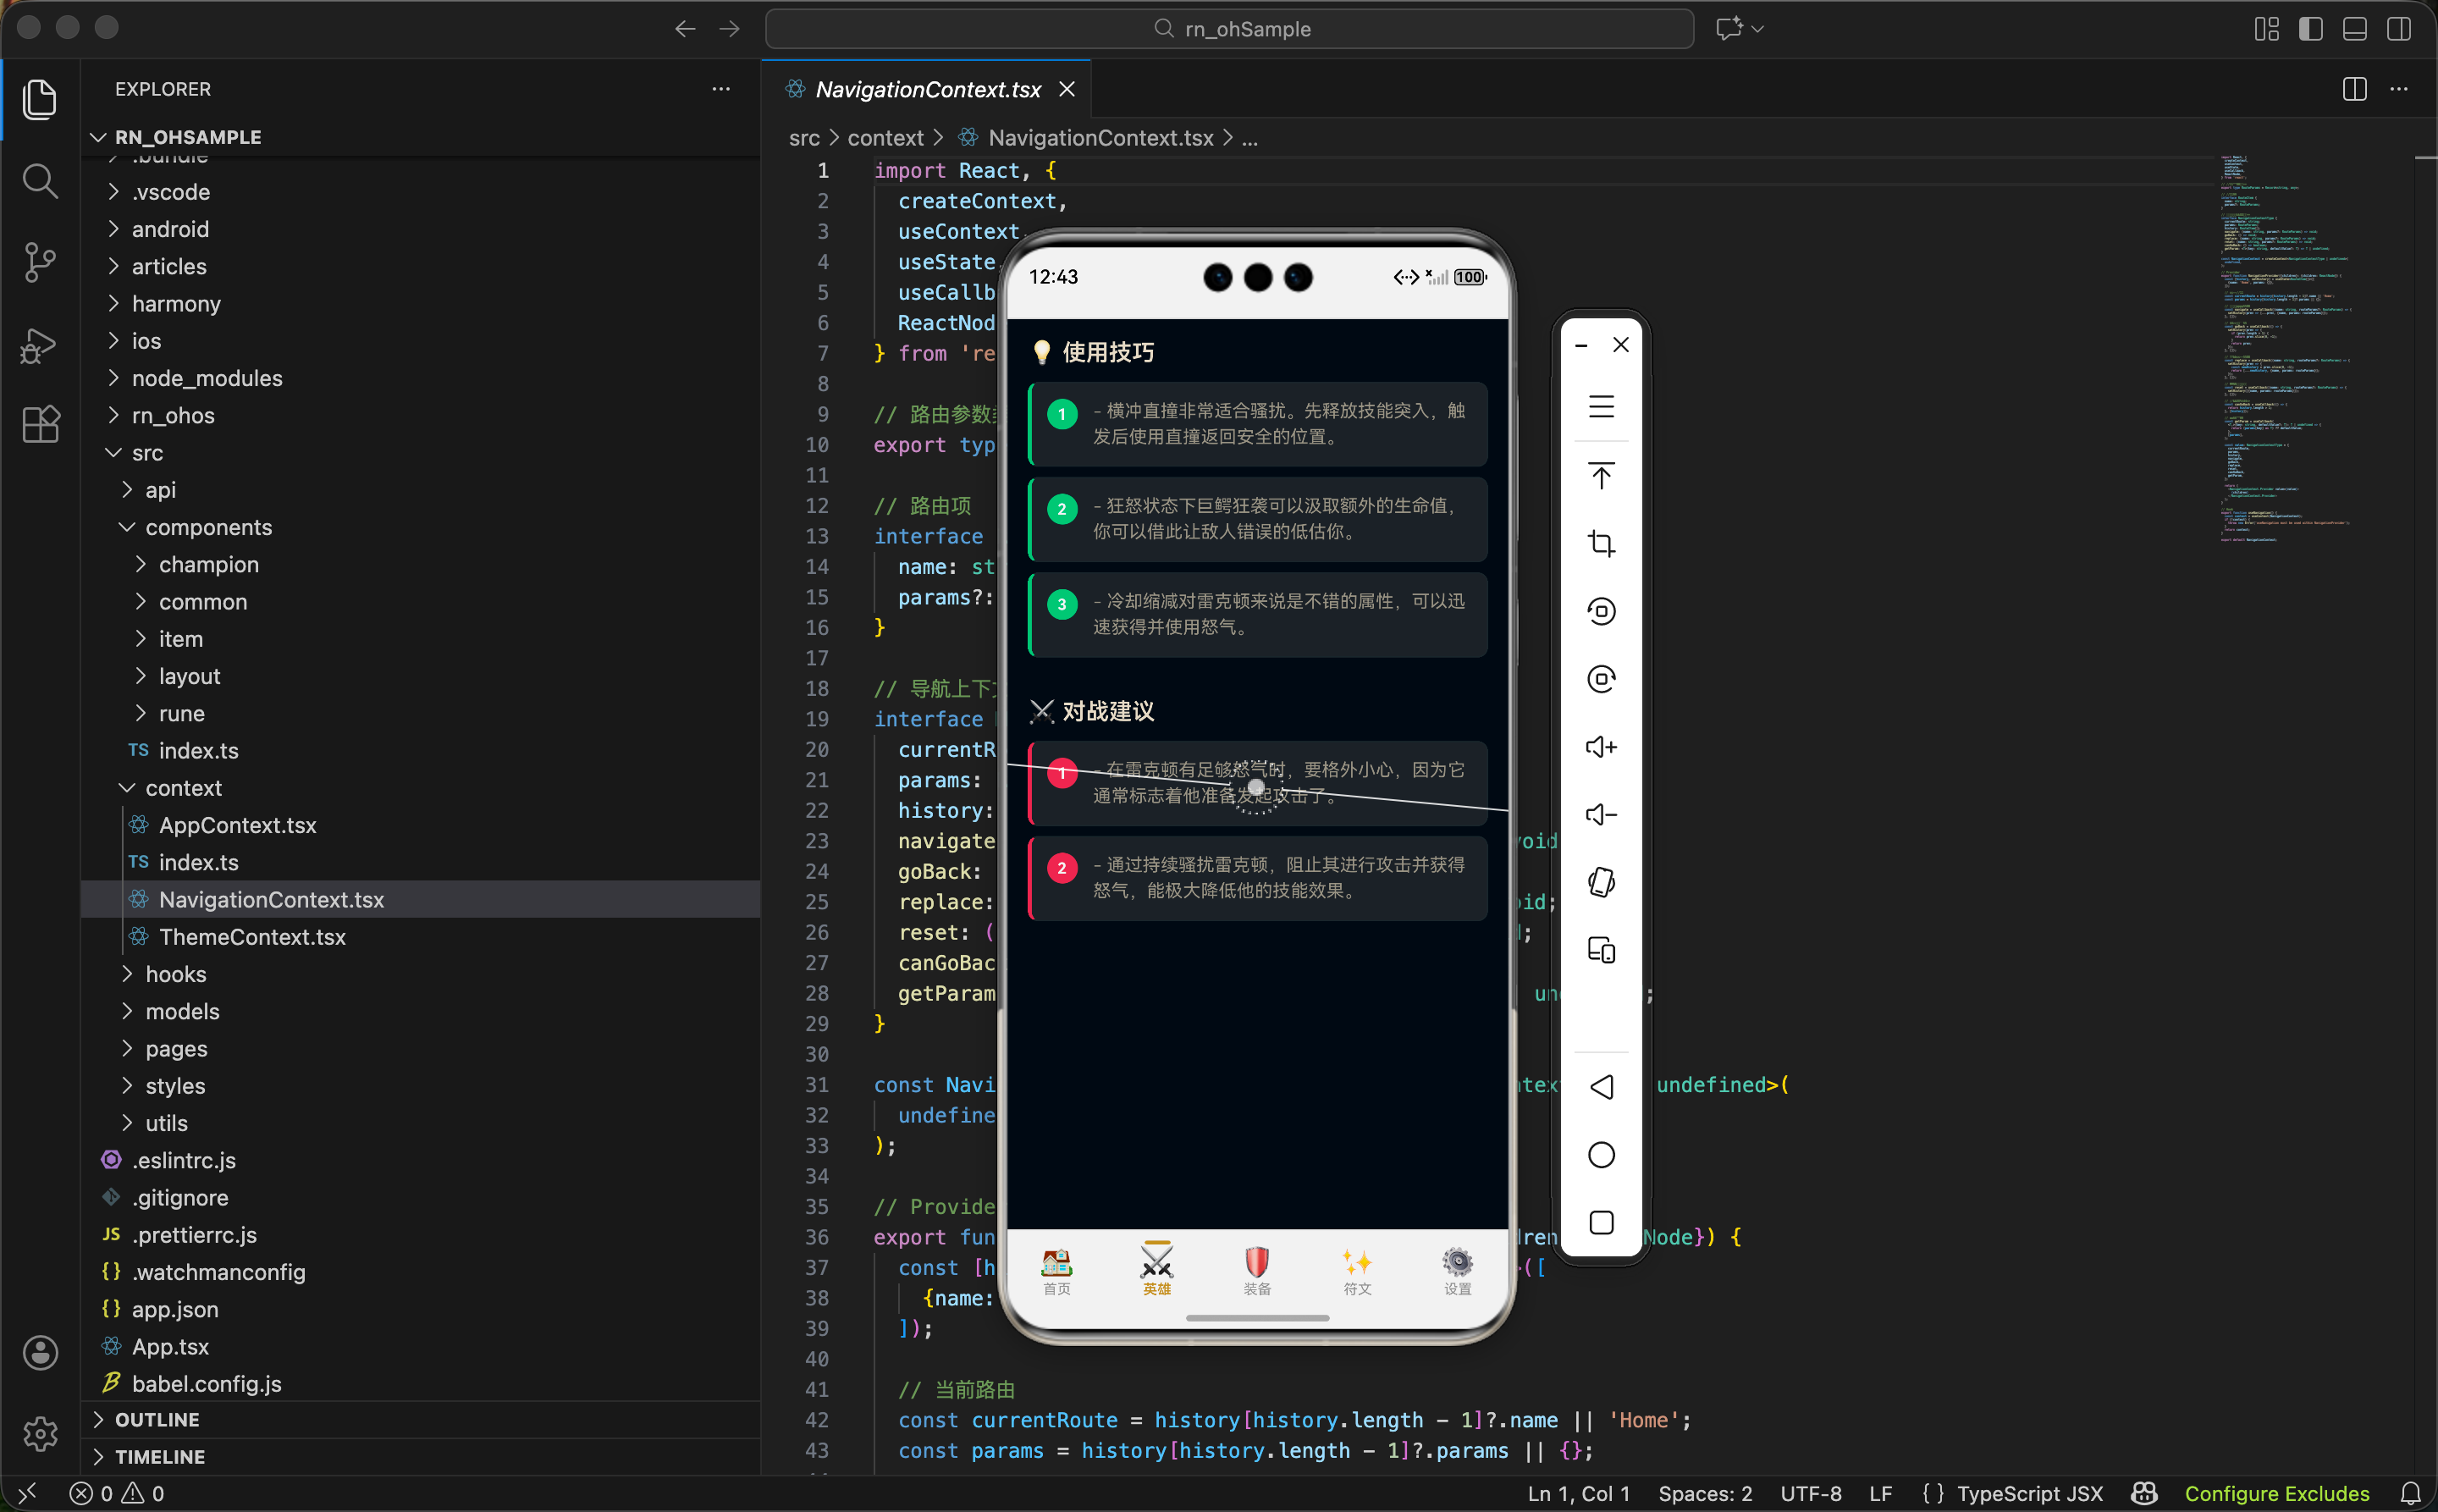Open the 符文 tab in the app
The width and height of the screenshot is (2438, 1512).
click(1357, 1270)
